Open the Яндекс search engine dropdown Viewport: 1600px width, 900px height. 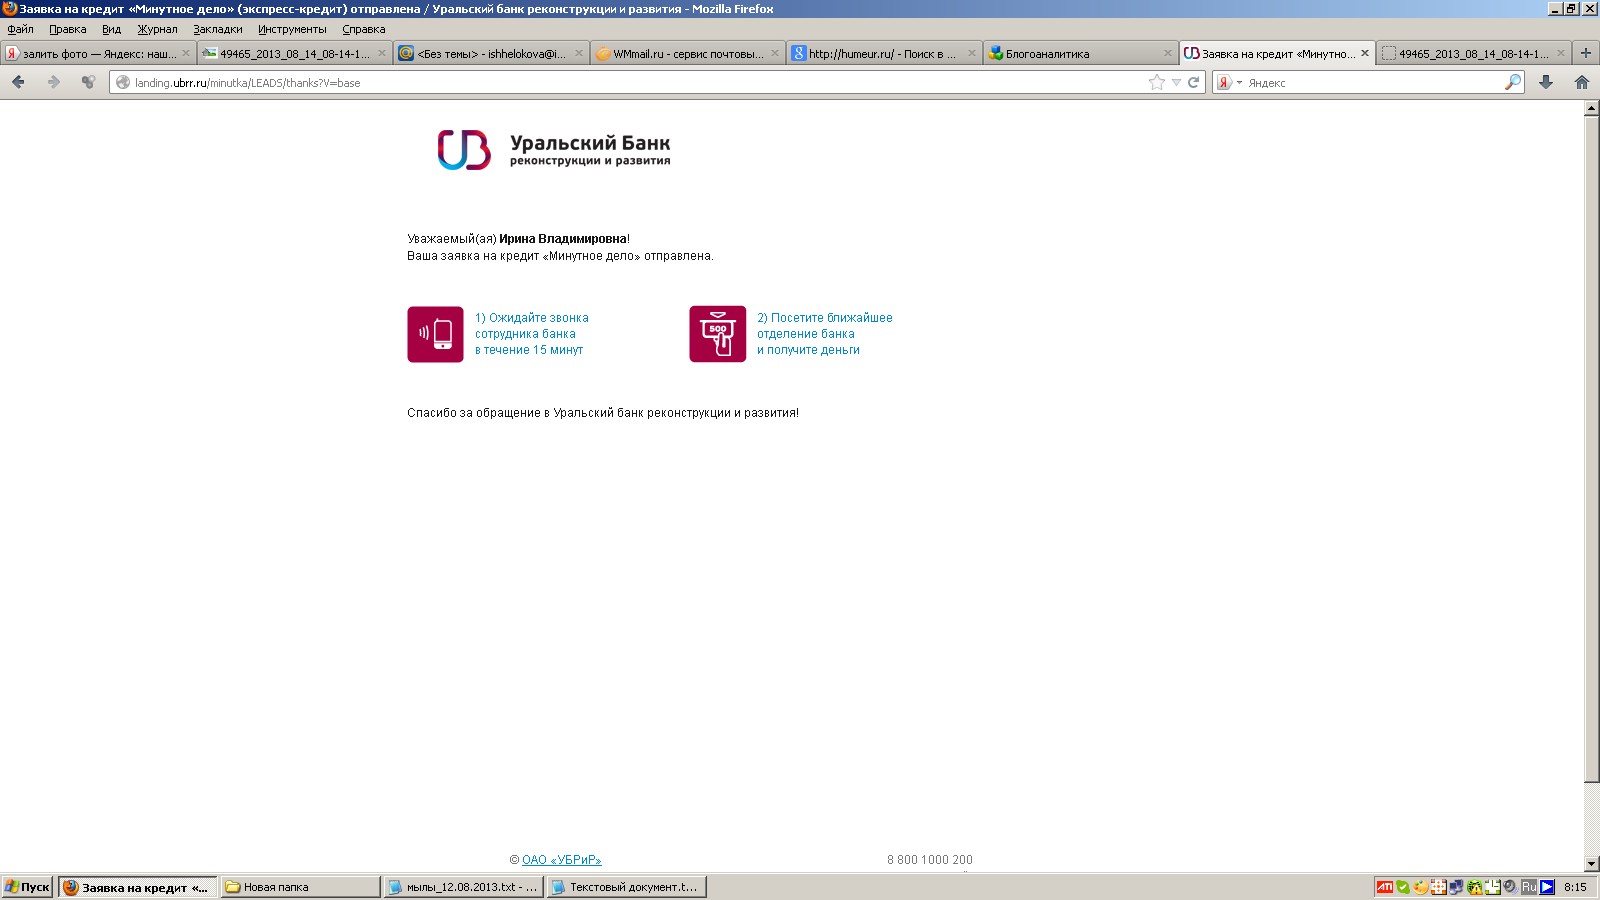click(x=1229, y=82)
